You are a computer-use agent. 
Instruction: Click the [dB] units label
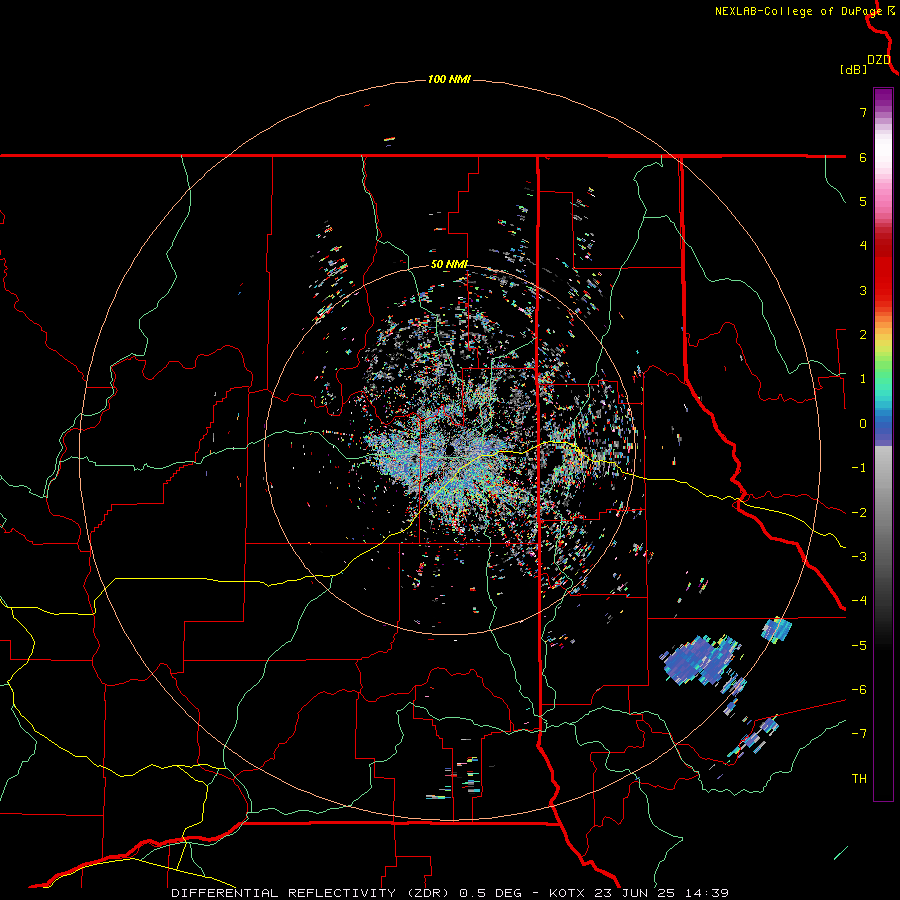[x=854, y=69]
